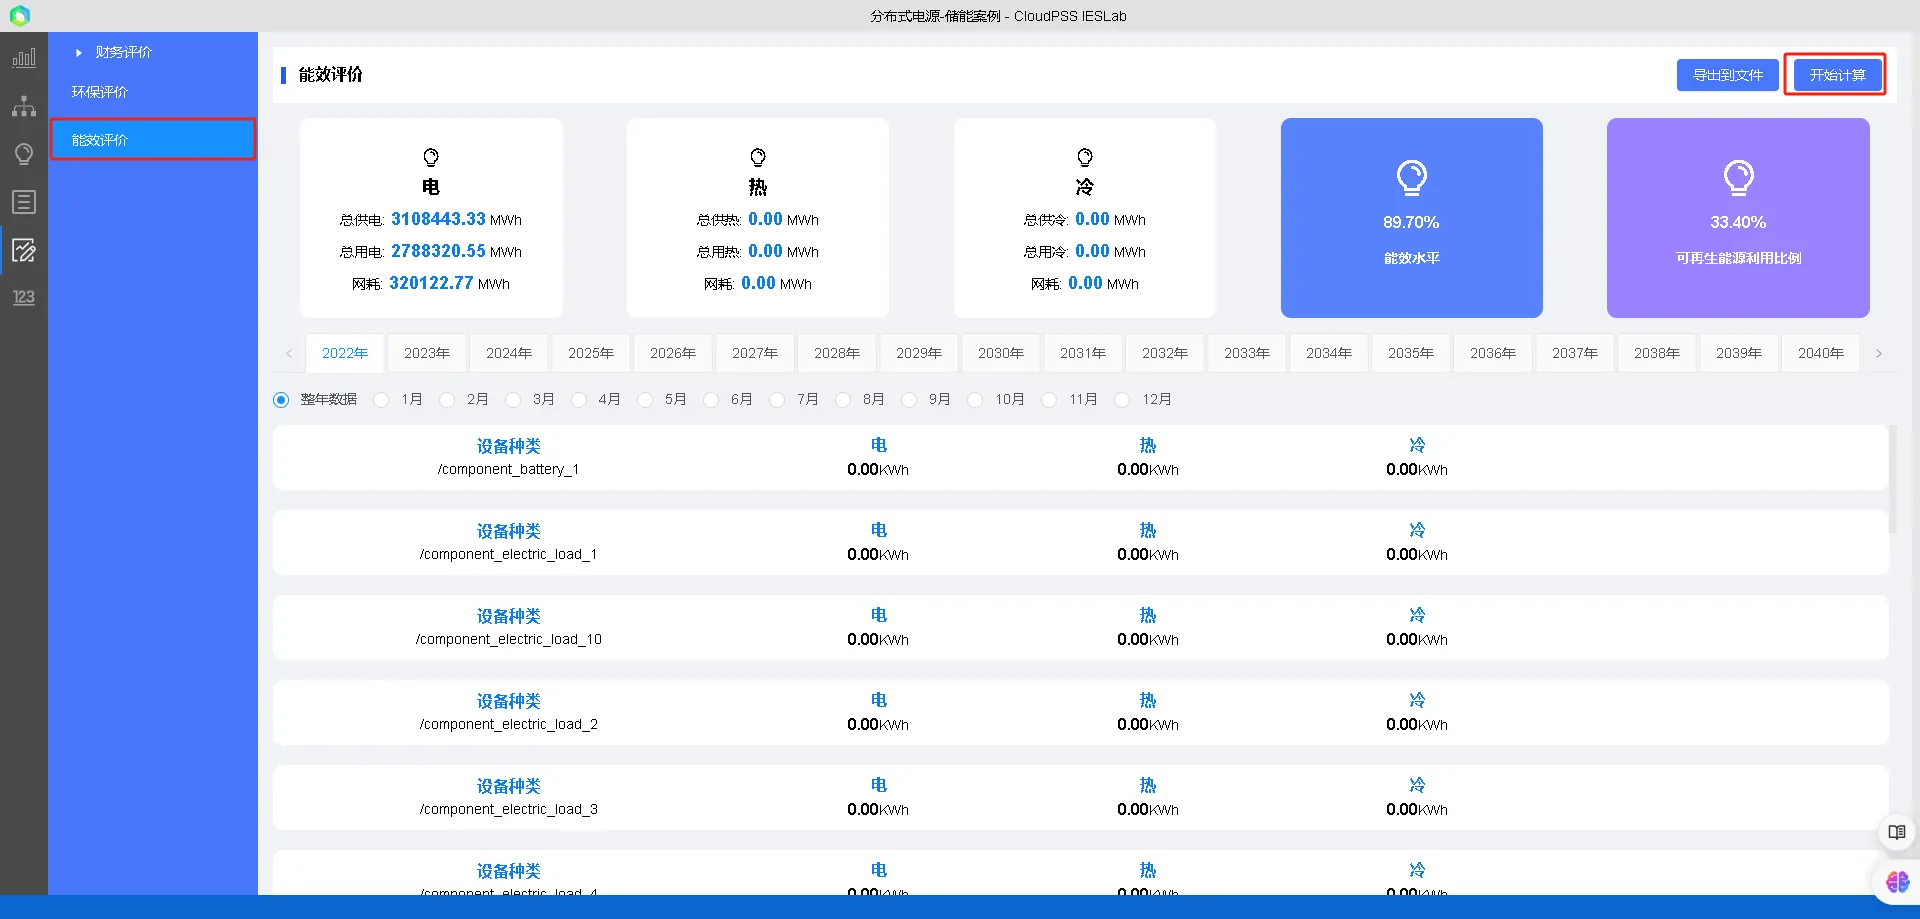
Task: Select the 12月 radio button
Action: pos(1122,400)
